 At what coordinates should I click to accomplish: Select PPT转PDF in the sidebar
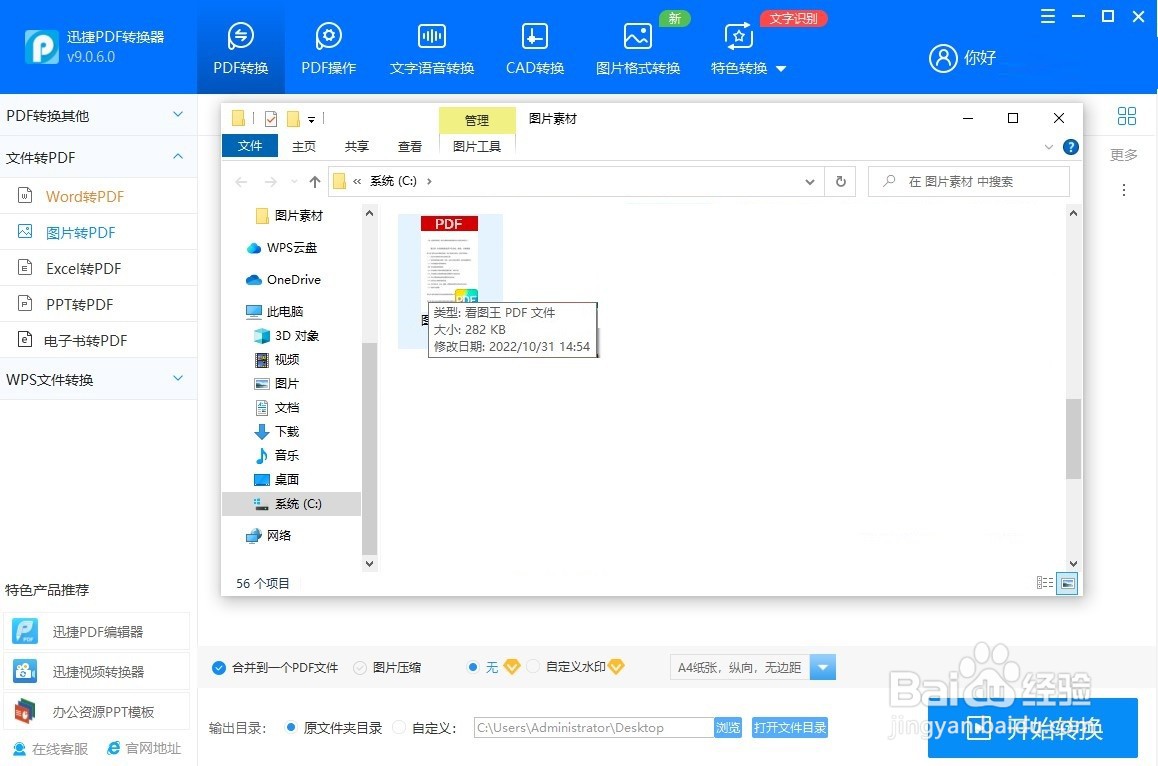point(98,304)
